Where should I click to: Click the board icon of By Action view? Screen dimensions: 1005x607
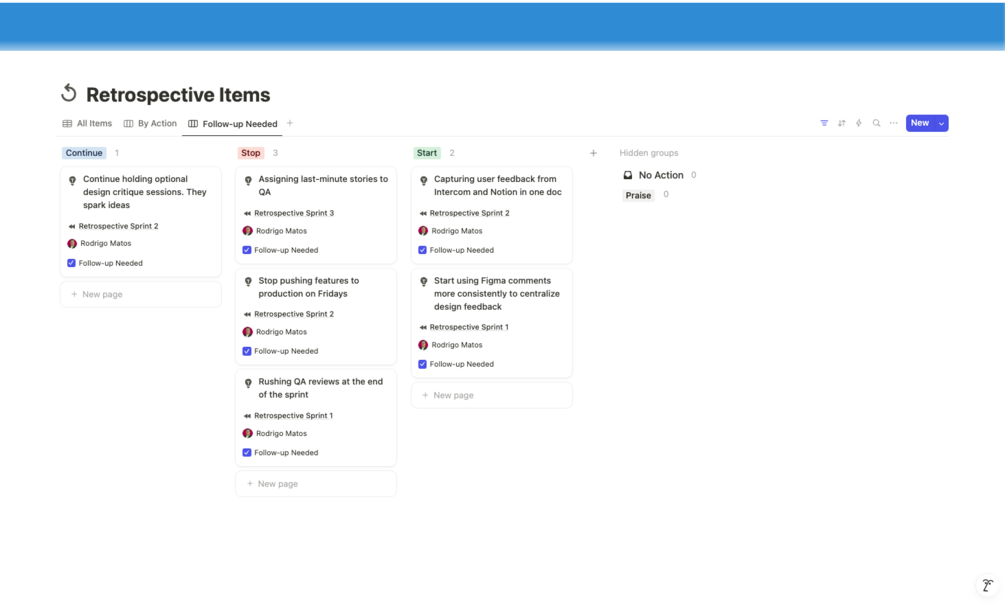tap(128, 124)
